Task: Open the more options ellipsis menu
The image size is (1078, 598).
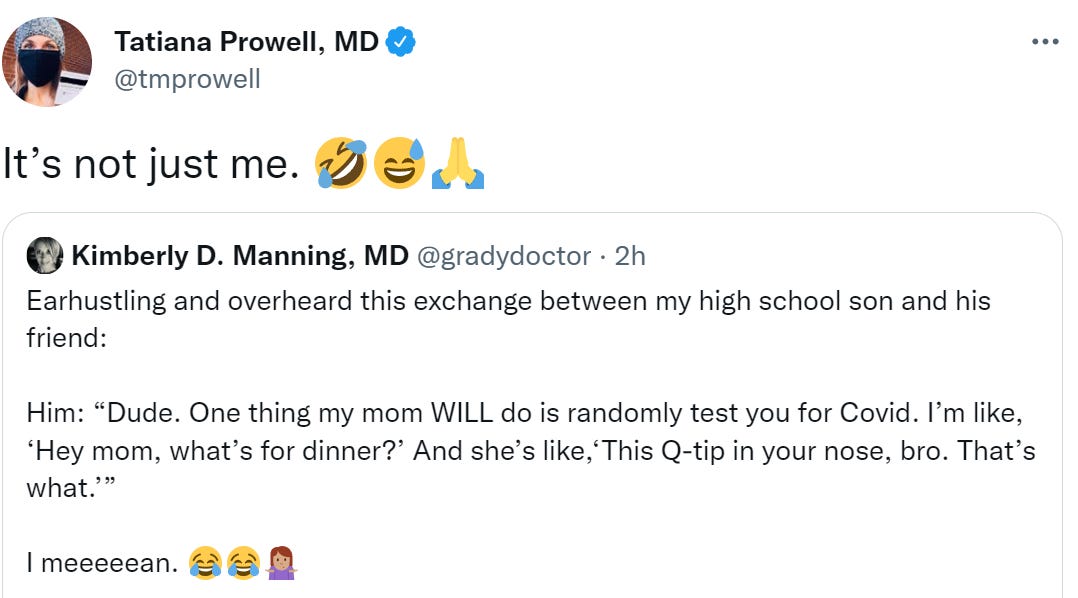Action: click(1044, 42)
